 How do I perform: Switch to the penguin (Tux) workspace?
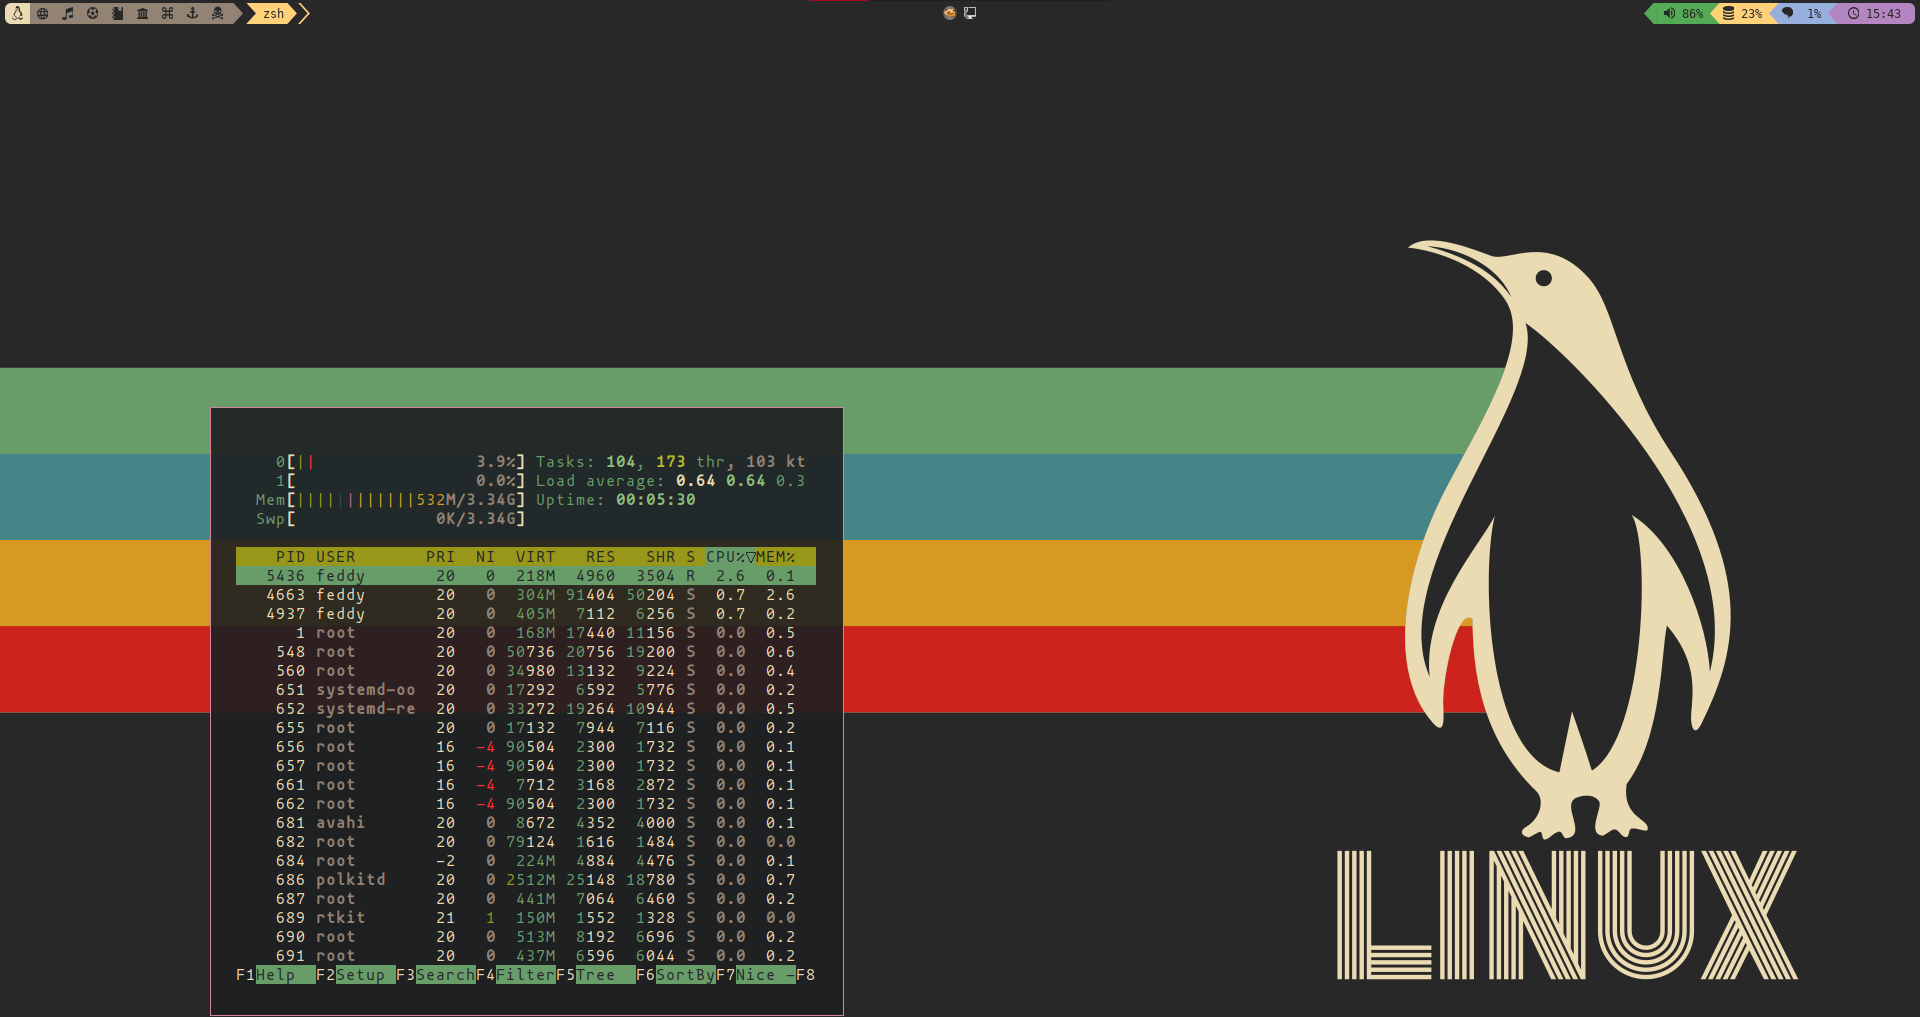[18, 13]
